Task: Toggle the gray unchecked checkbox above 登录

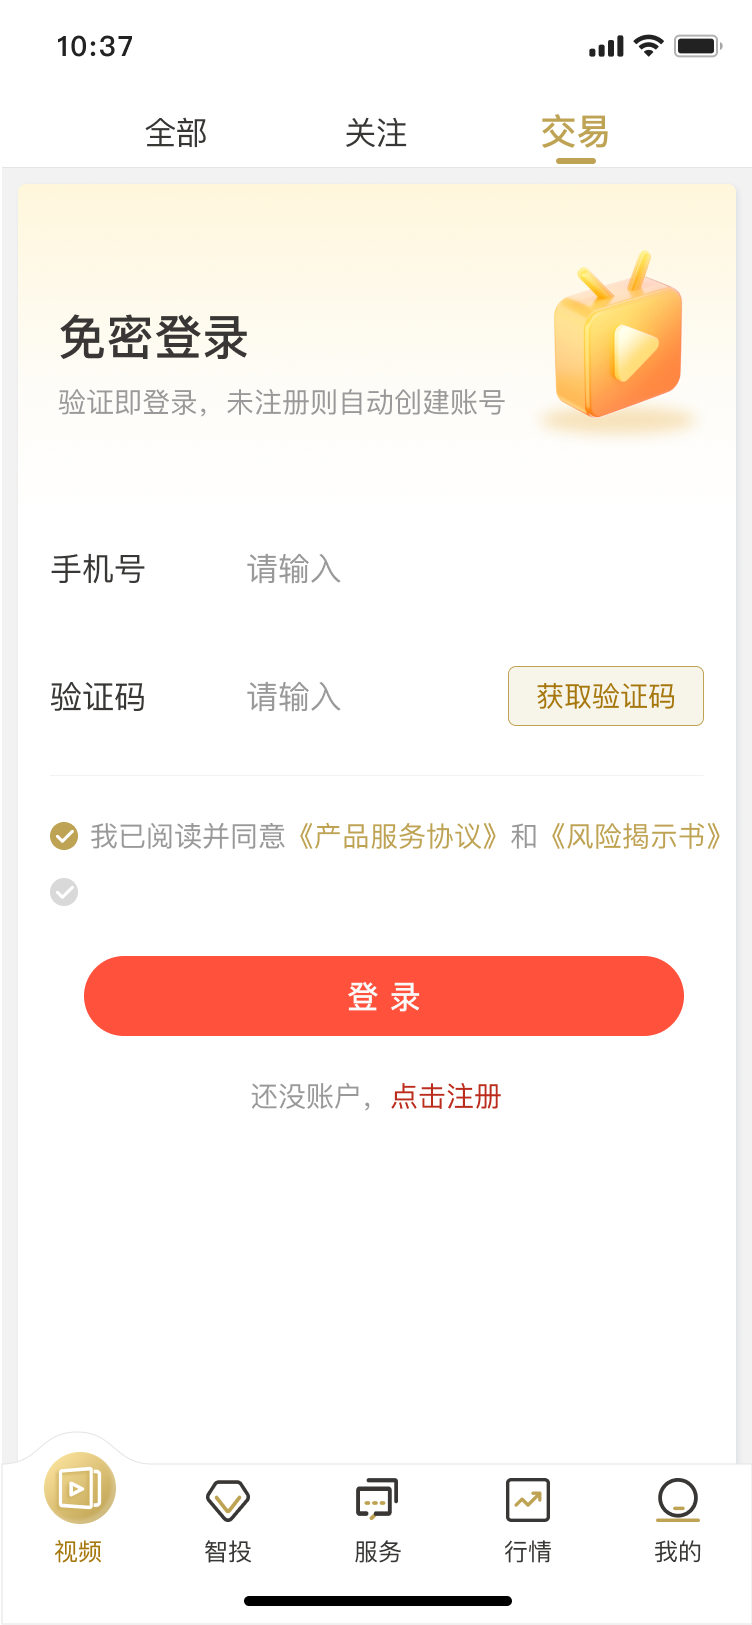Action: (x=64, y=892)
